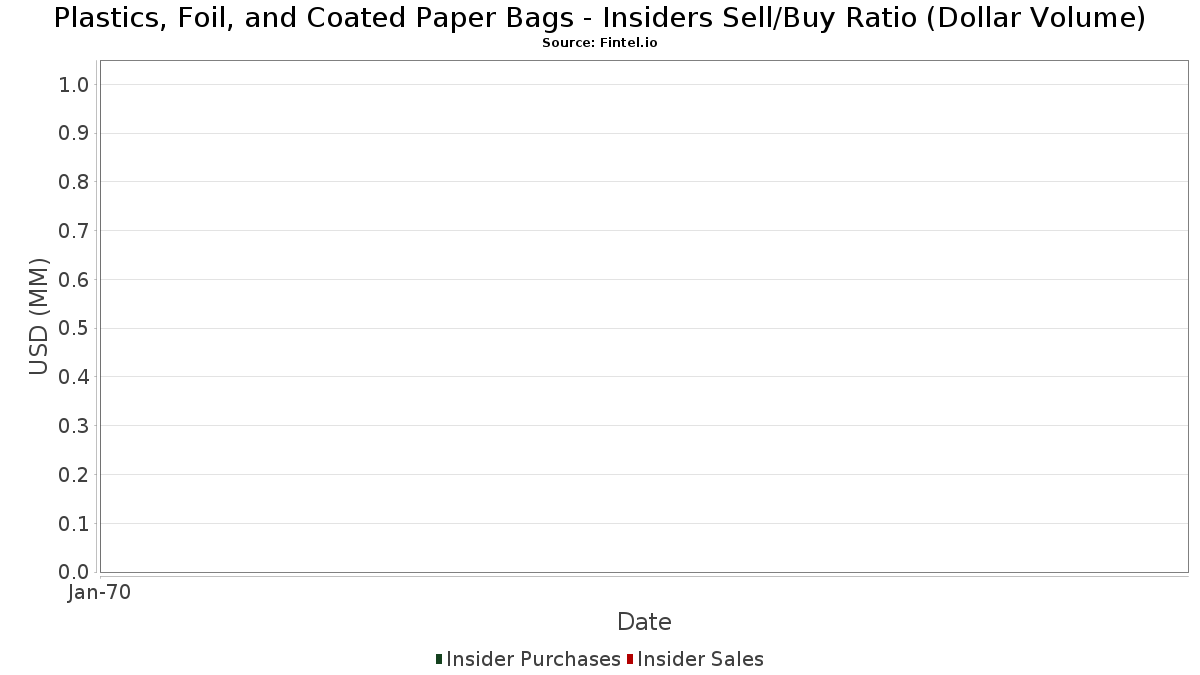The width and height of the screenshot is (1200, 675).
Task: Toggle the Insider Purchases legend label
Action: 533,659
